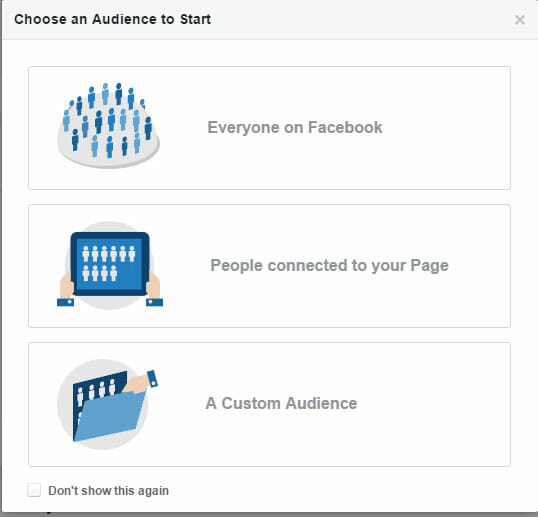
Task: Click the right hand holding the tablet
Action: coord(154,289)
